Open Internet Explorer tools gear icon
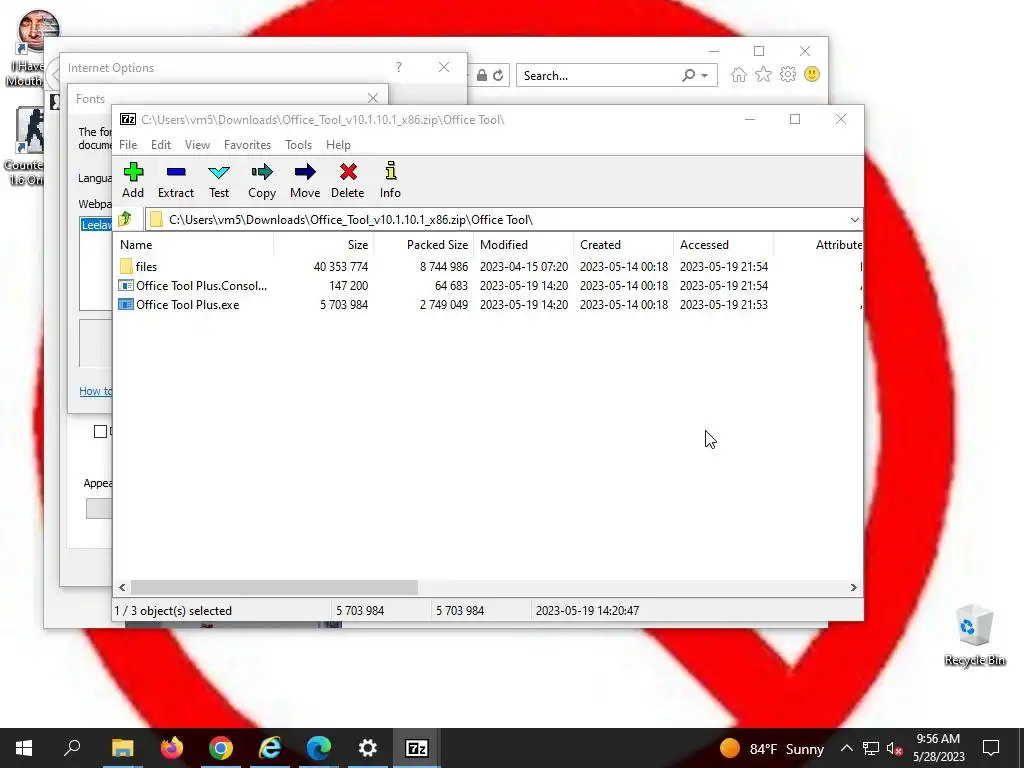Viewport: 1024px width, 768px height. tap(788, 74)
